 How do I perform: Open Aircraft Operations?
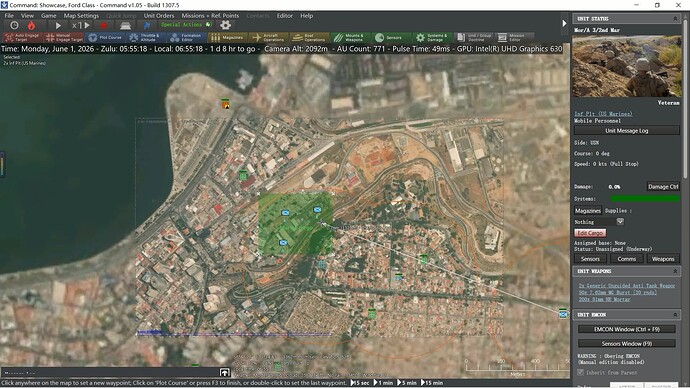269,37
